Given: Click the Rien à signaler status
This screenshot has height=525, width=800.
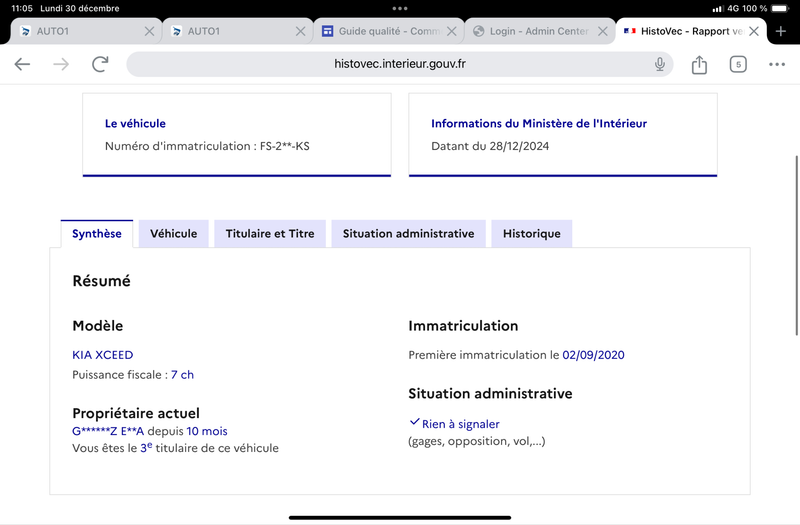Looking at the screenshot, I should (460, 424).
